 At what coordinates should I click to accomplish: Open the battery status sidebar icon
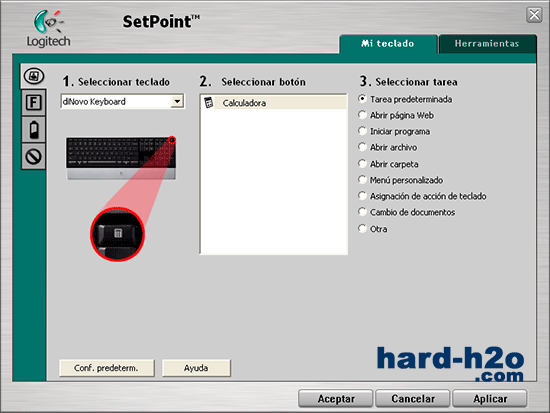pos(34,130)
